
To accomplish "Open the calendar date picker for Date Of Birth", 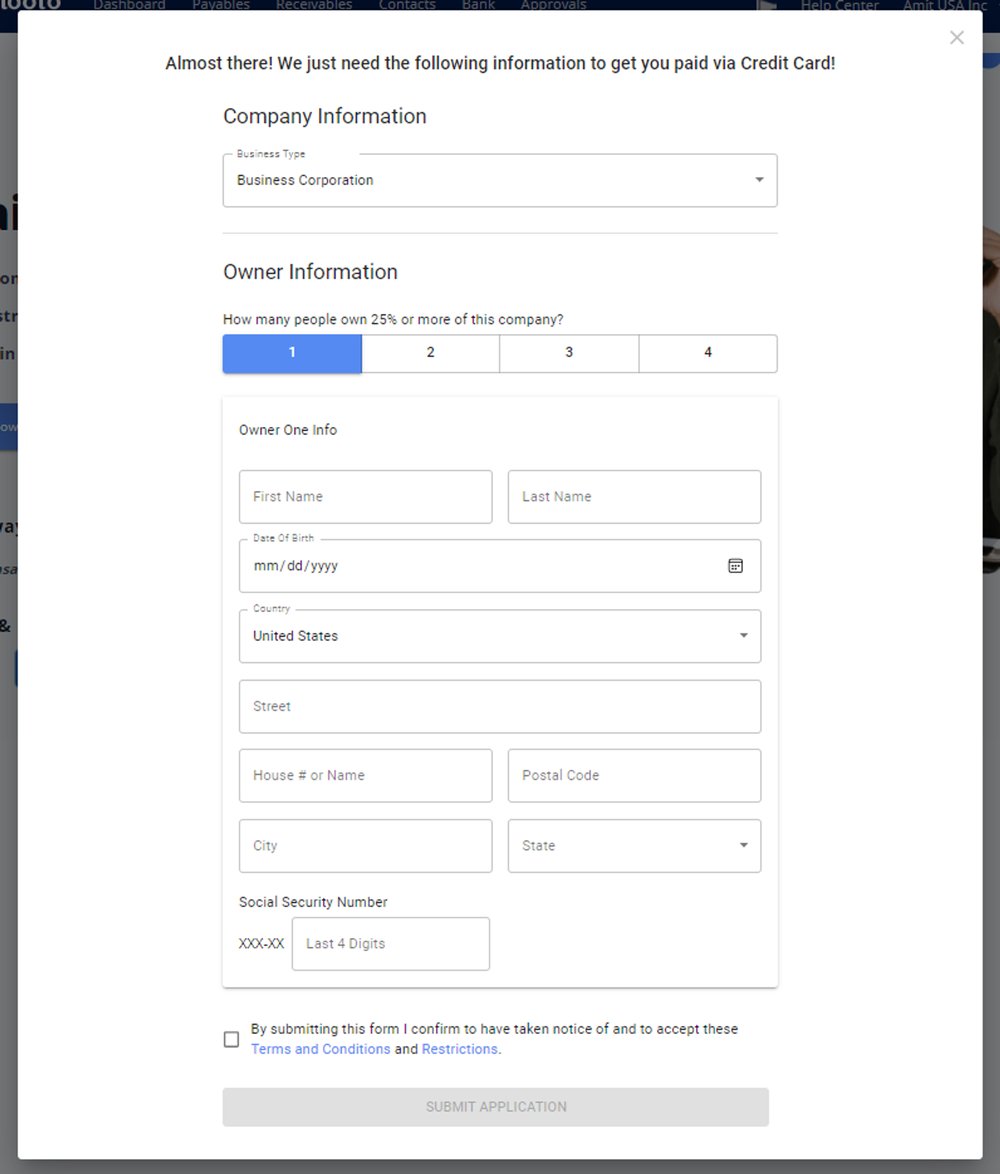I will tap(736, 565).
